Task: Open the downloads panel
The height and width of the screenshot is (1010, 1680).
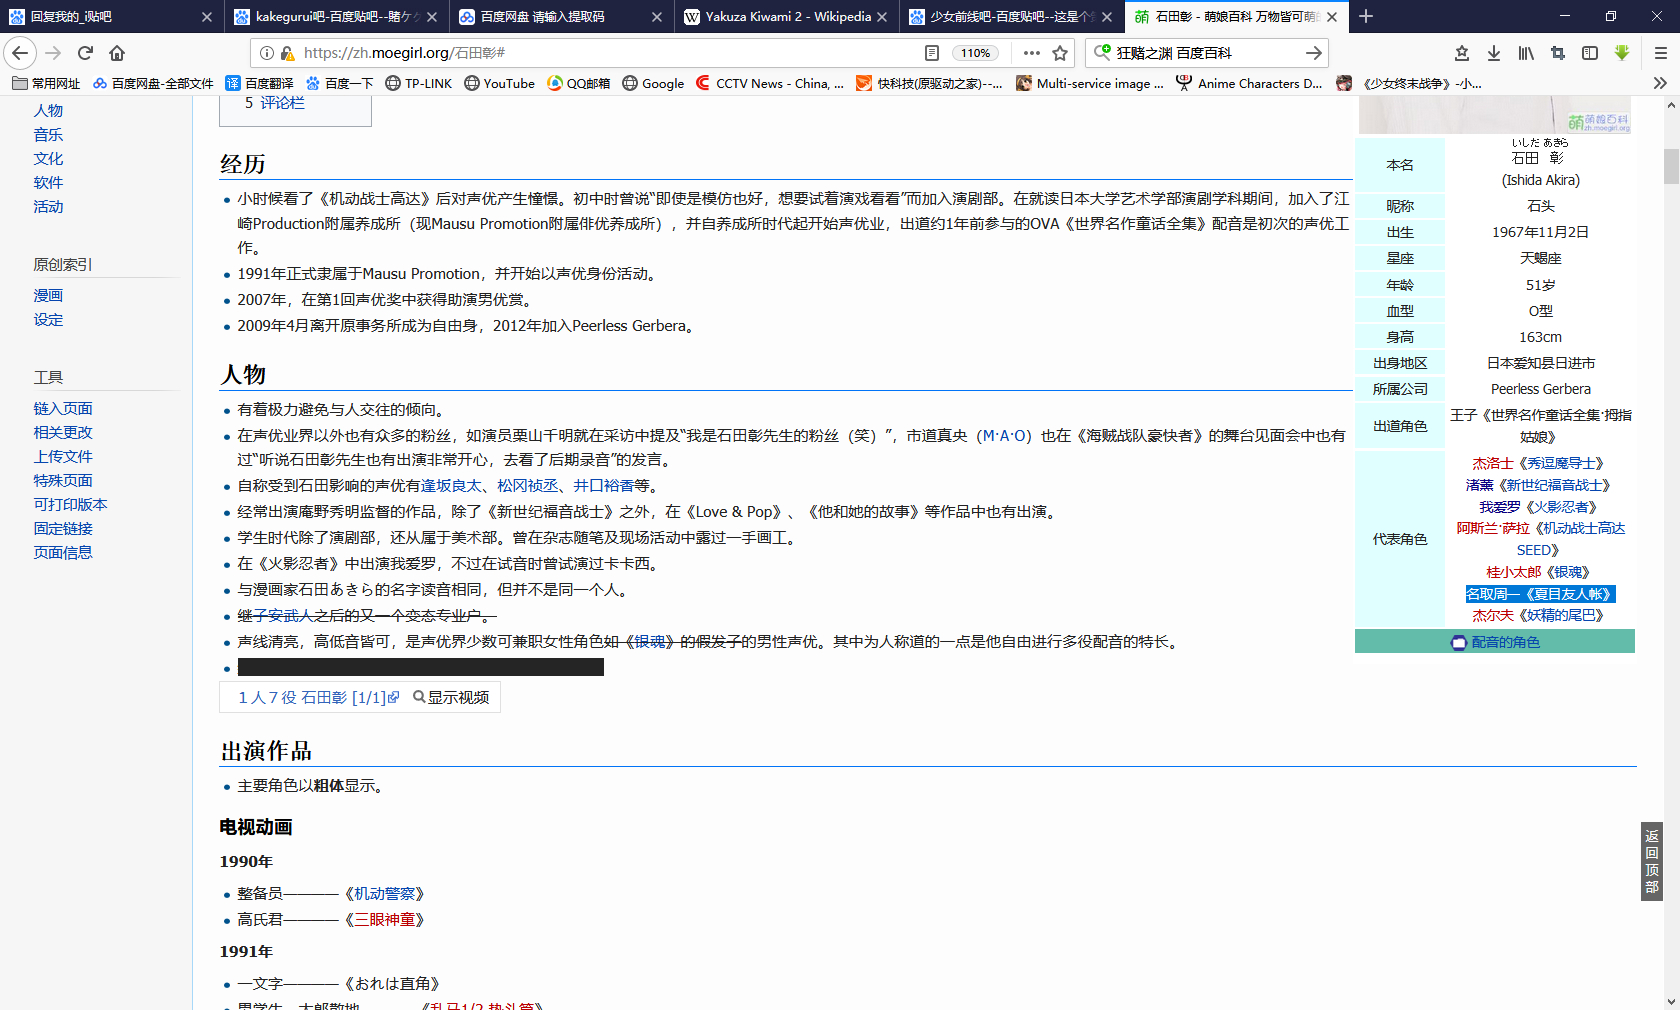Action: tap(1494, 53)
